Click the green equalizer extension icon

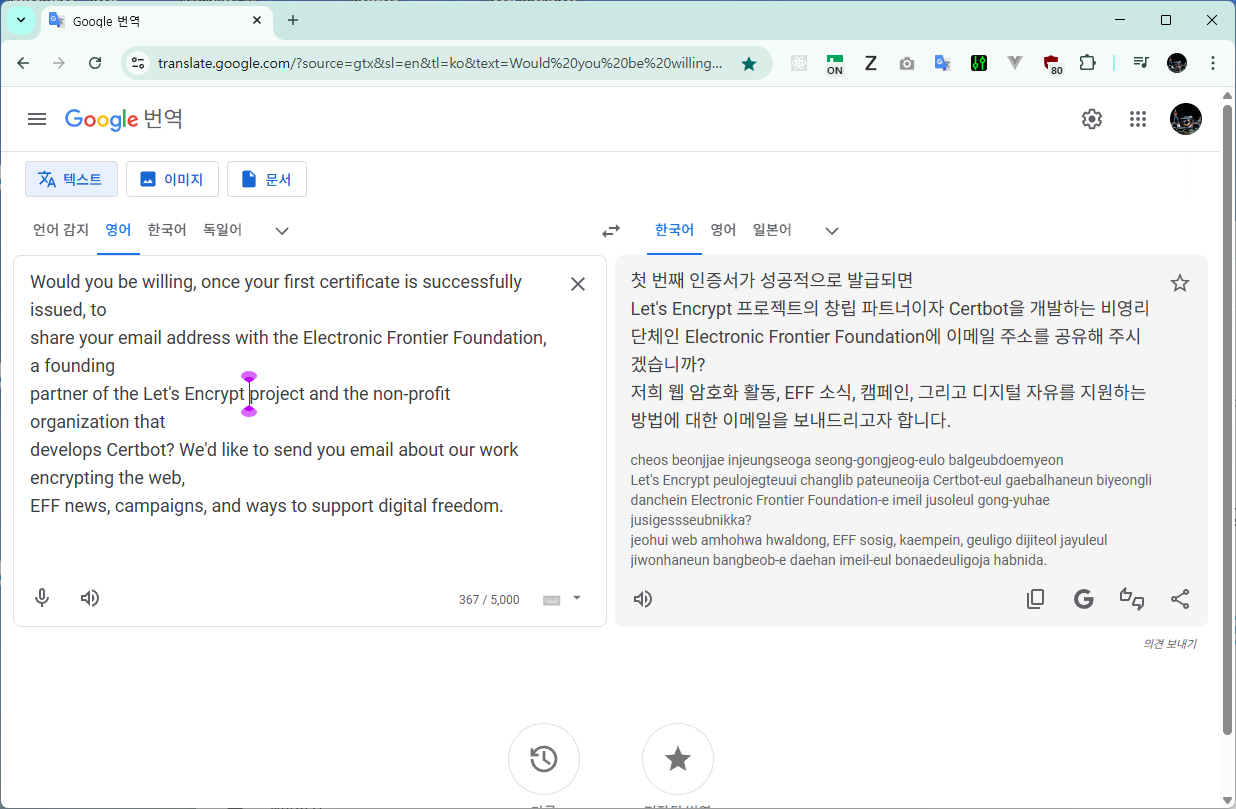[979, 63]
